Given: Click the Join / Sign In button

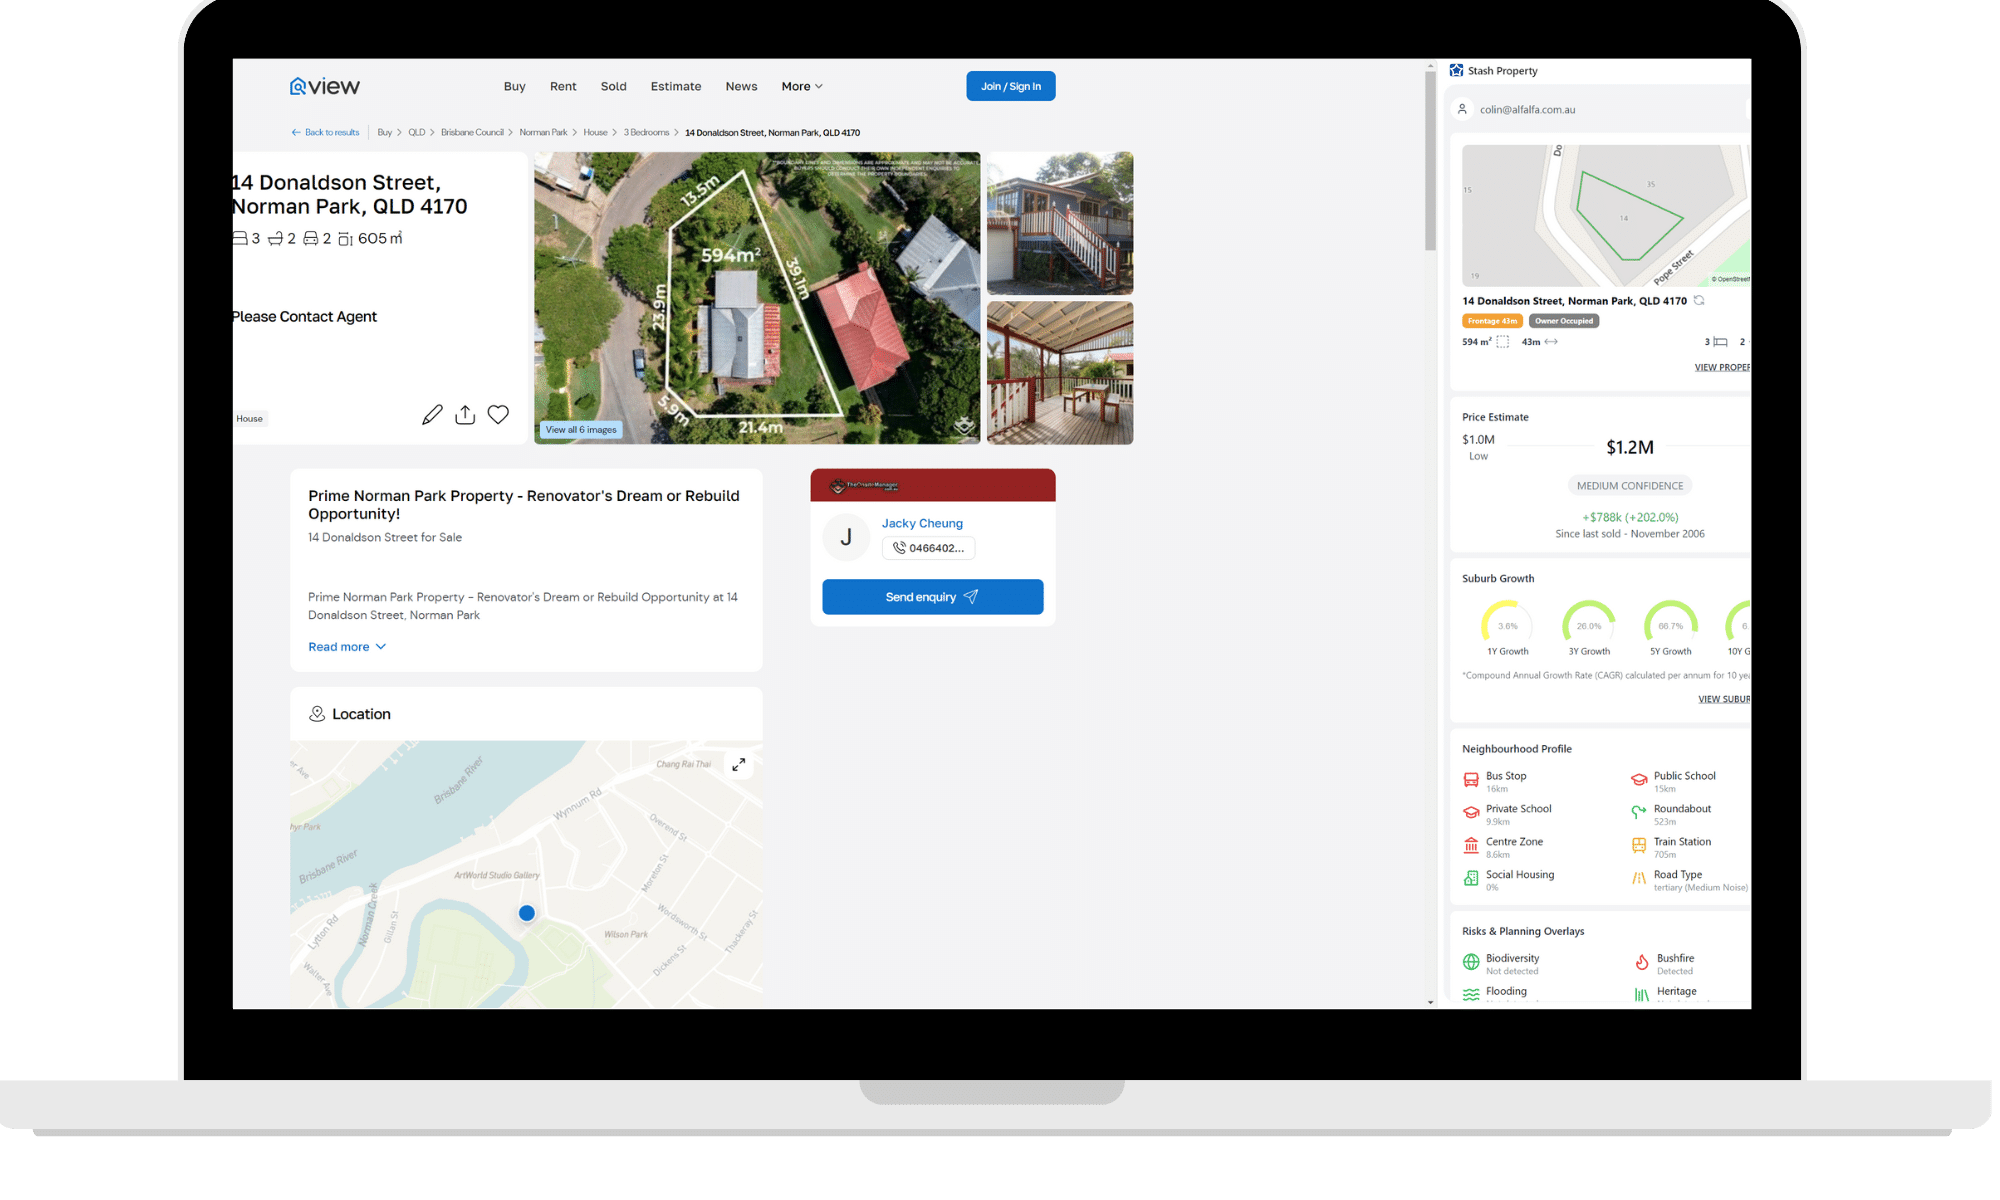Looking at the screenshot, I should tap(1011, 86).
